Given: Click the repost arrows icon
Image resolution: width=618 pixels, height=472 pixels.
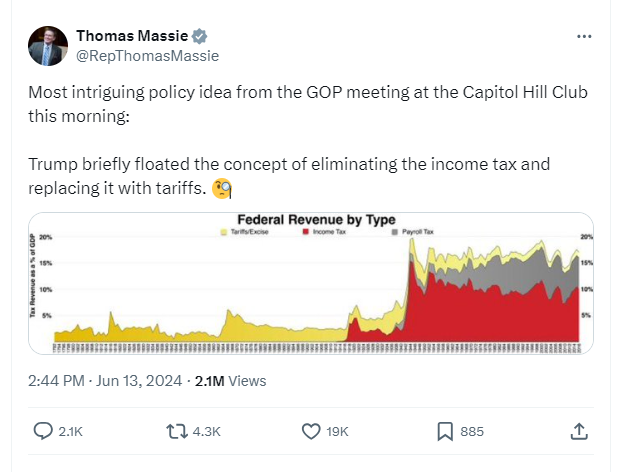Looking at the screenshot, I should pos(176,431).
